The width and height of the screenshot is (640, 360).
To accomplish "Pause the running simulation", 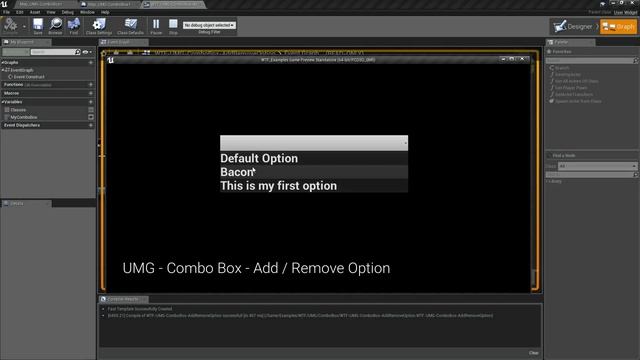I will (x=156, y=26).
